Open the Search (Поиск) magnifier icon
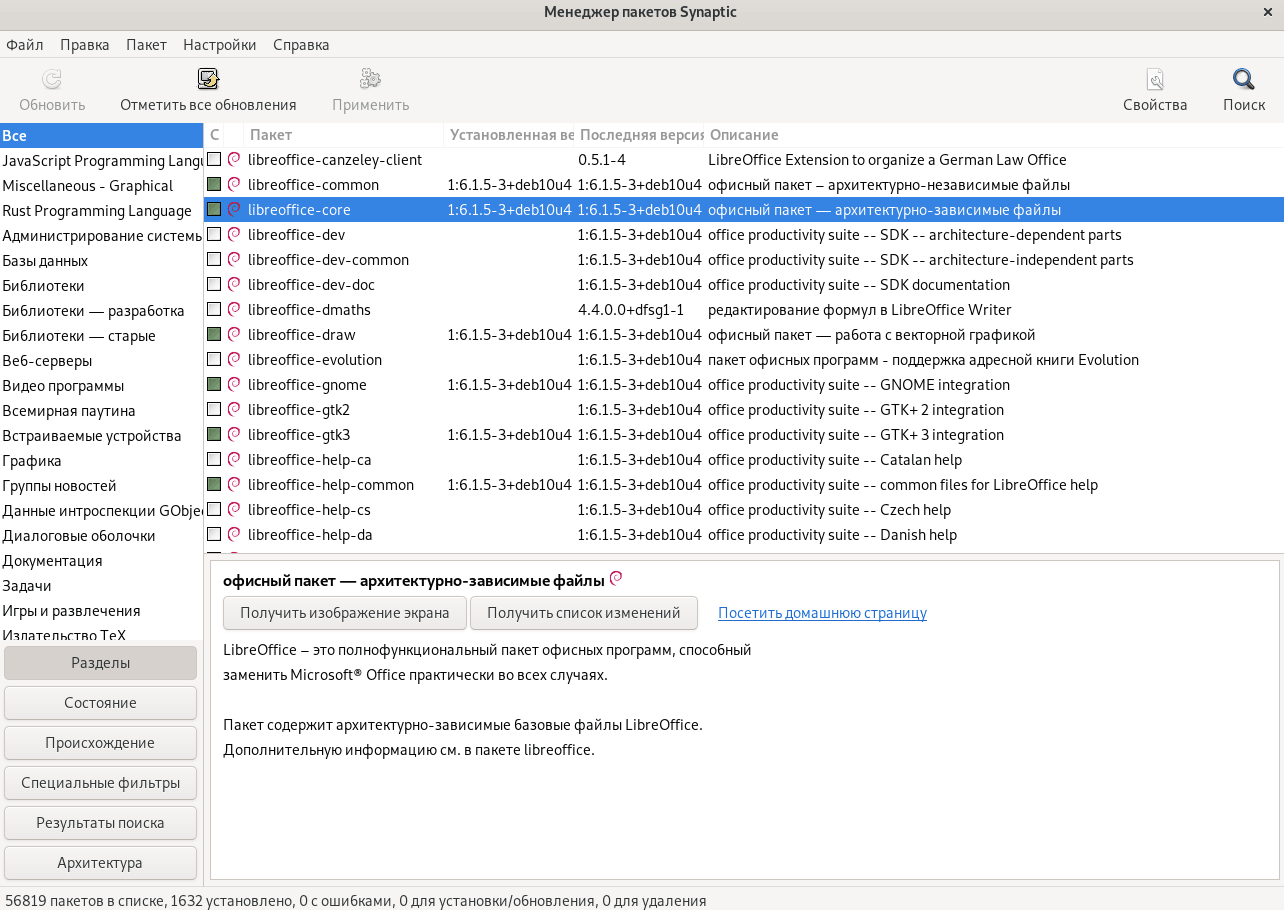The image size is (1284, 910). click(1243, 81)
